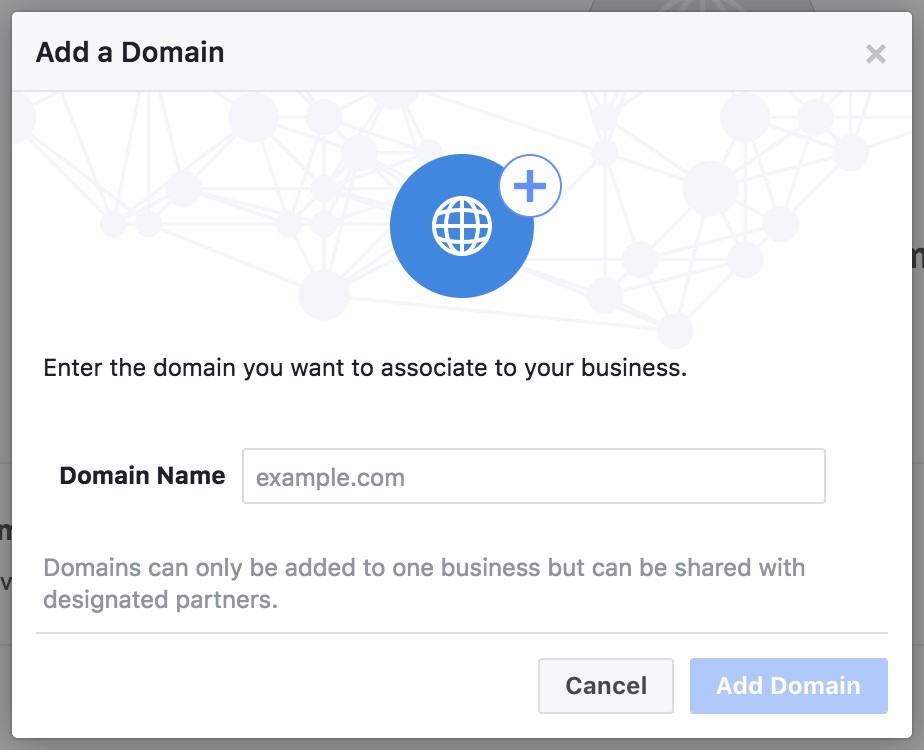
Task: Click the "Add a Domain" title text
Action: (130, 53)
